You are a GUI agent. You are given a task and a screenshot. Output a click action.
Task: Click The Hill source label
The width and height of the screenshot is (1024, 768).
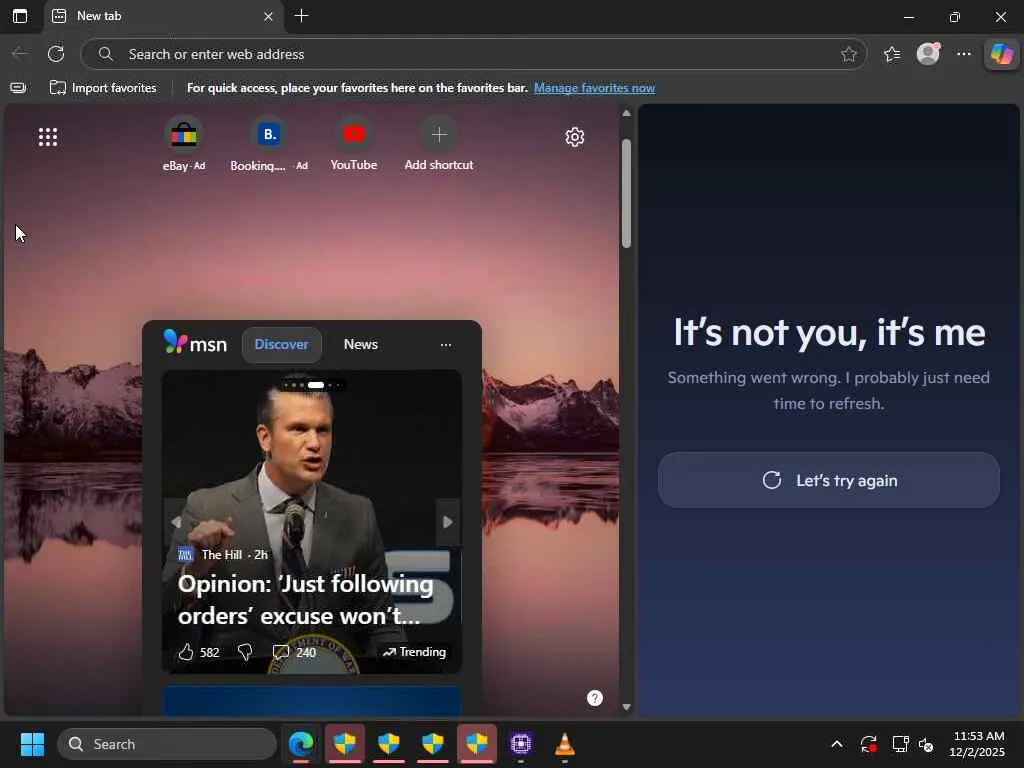tap(223, 554)
